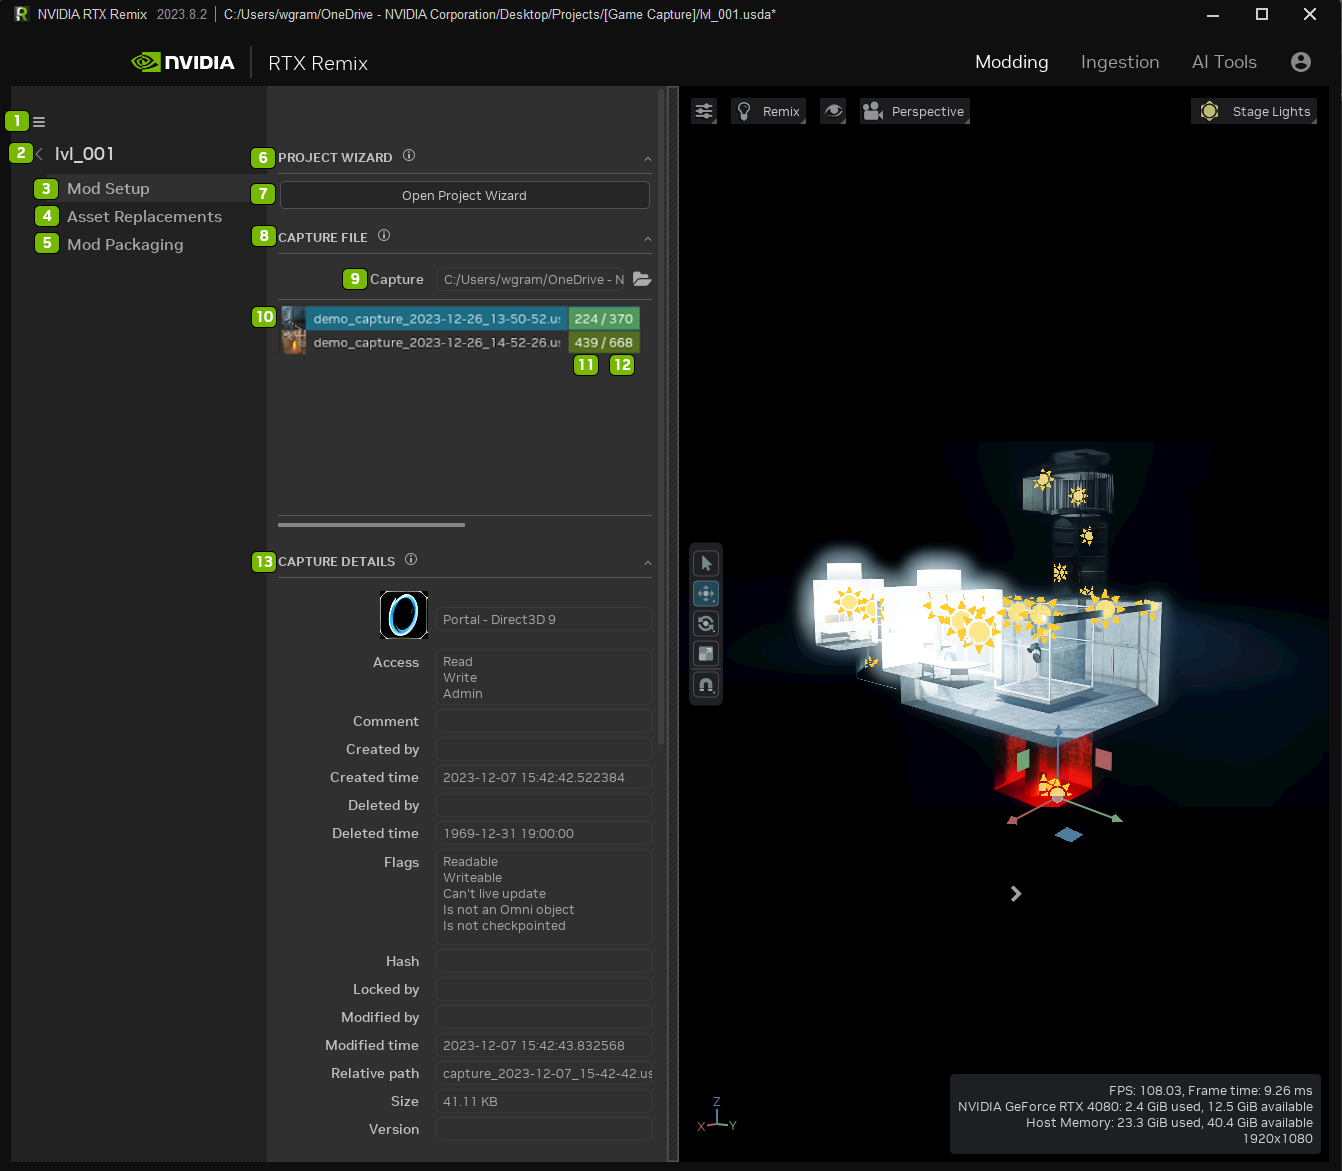The width and height of the screenshot is (1342, 1171).
Task: Click the lvl_001 project title
Action: click(x=84, y=154)
